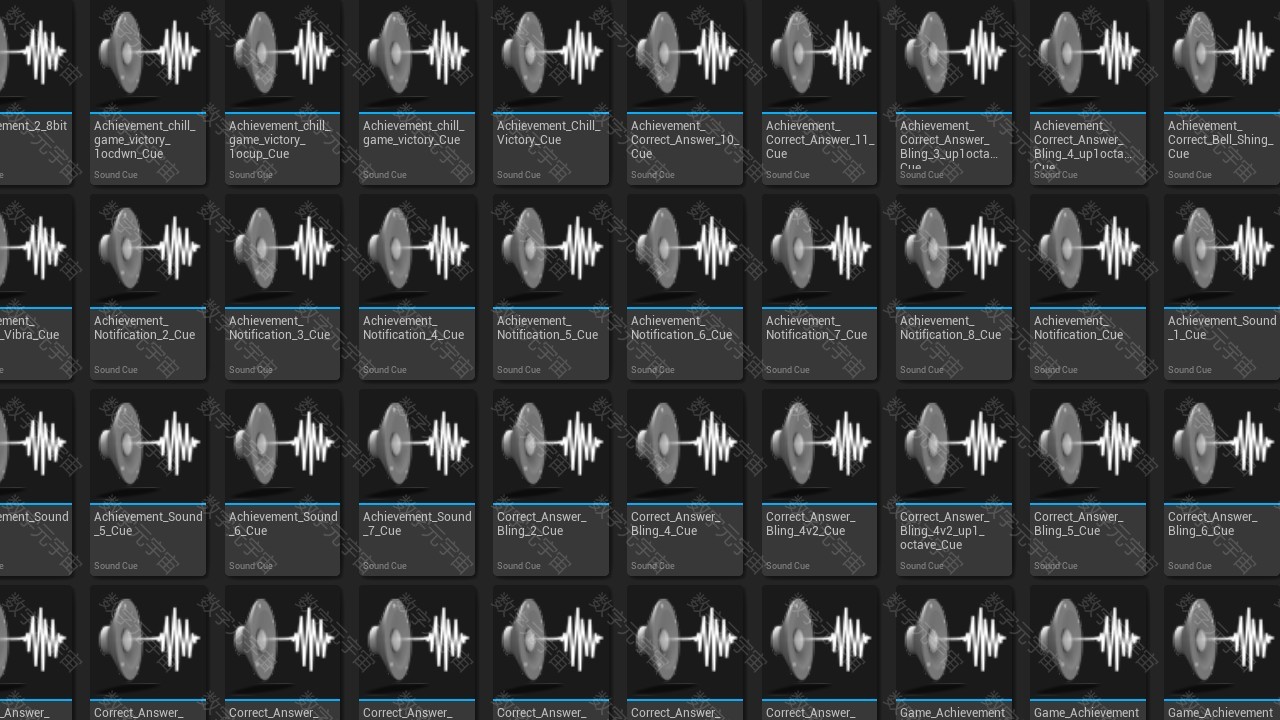
Task: Select Achievement_chill_game_victory_Cue sound cue icon
Action: 416,54
